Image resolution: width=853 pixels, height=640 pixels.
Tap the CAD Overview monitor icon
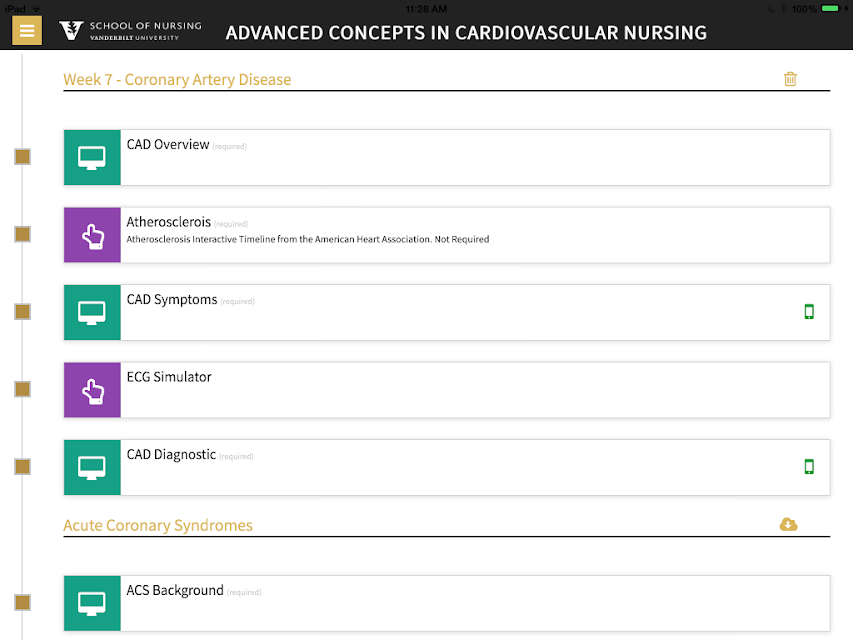(x=92, y=158)
